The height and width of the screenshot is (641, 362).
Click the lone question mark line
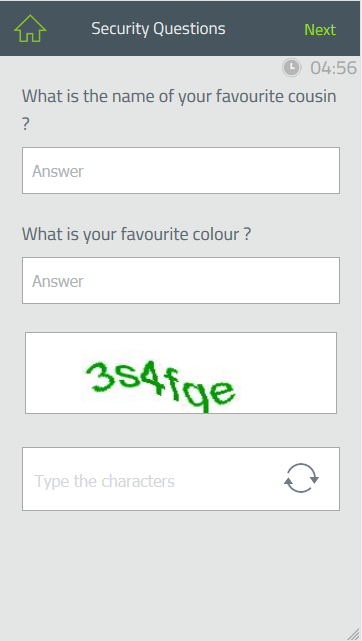25,124
